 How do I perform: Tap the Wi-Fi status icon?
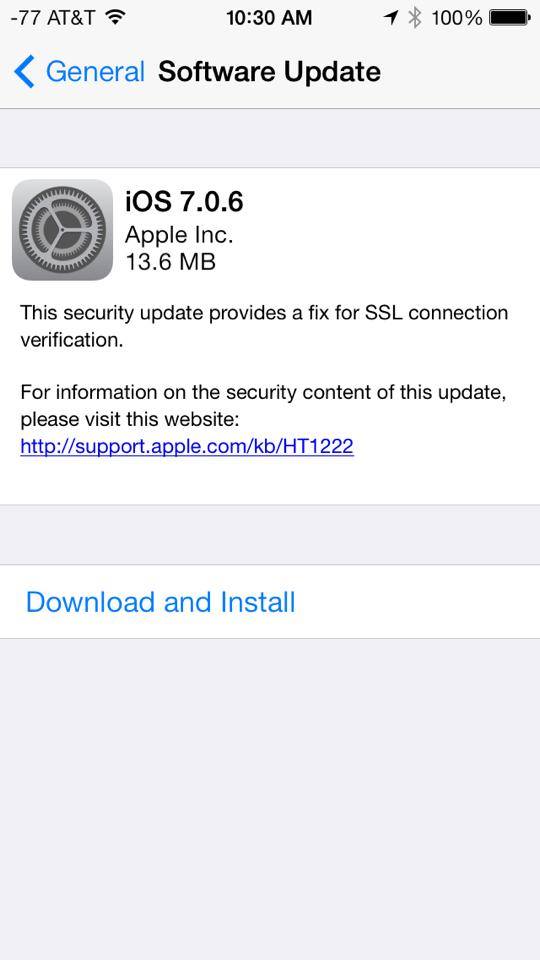pos(114,18)
